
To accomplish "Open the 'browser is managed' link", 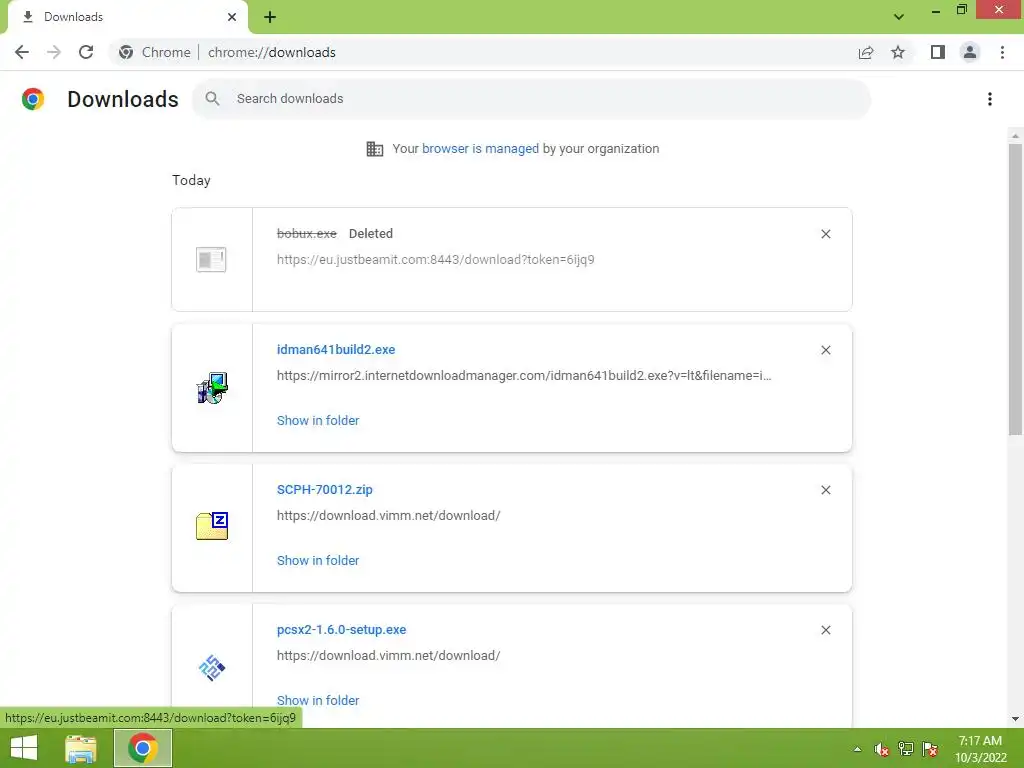I will point(480,148).
